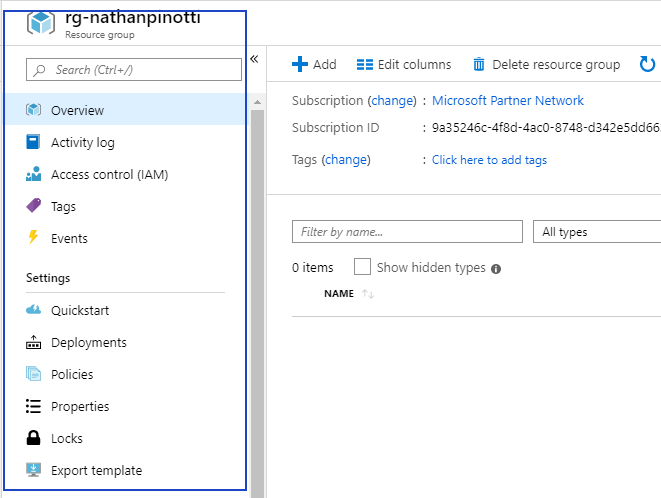The height and width of the screenshot is (498, 661).
Task: Click the Policies documents icon
Action: click(x=33, y=374)
